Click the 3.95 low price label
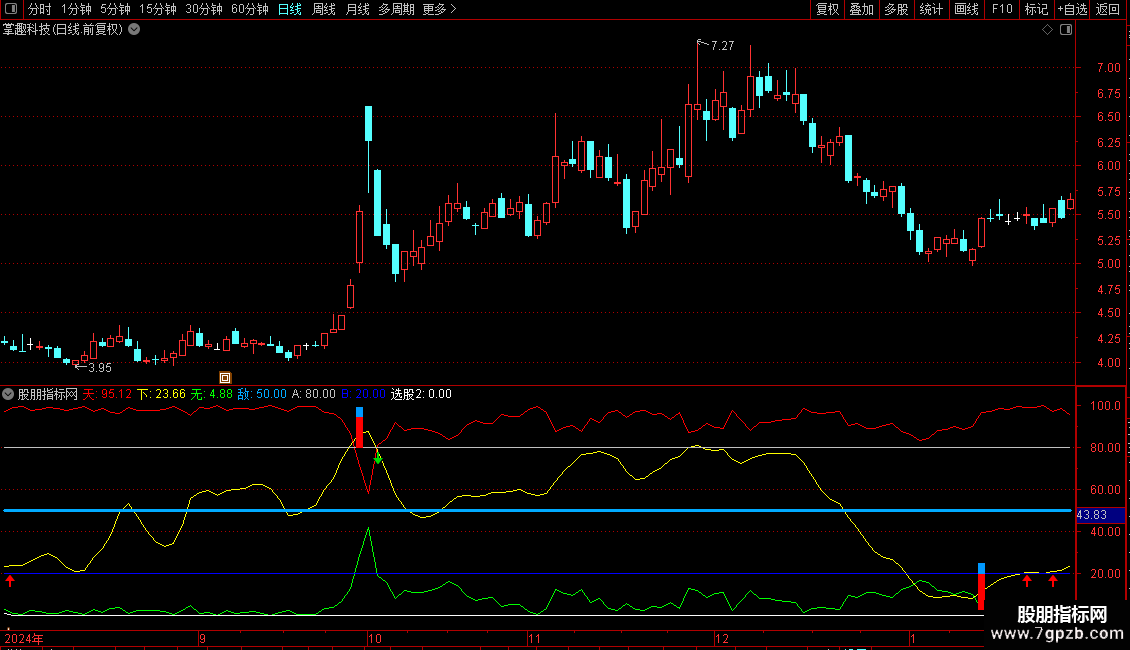The width and height of the screenshot is (1130, 650). (x=99, y=368)
